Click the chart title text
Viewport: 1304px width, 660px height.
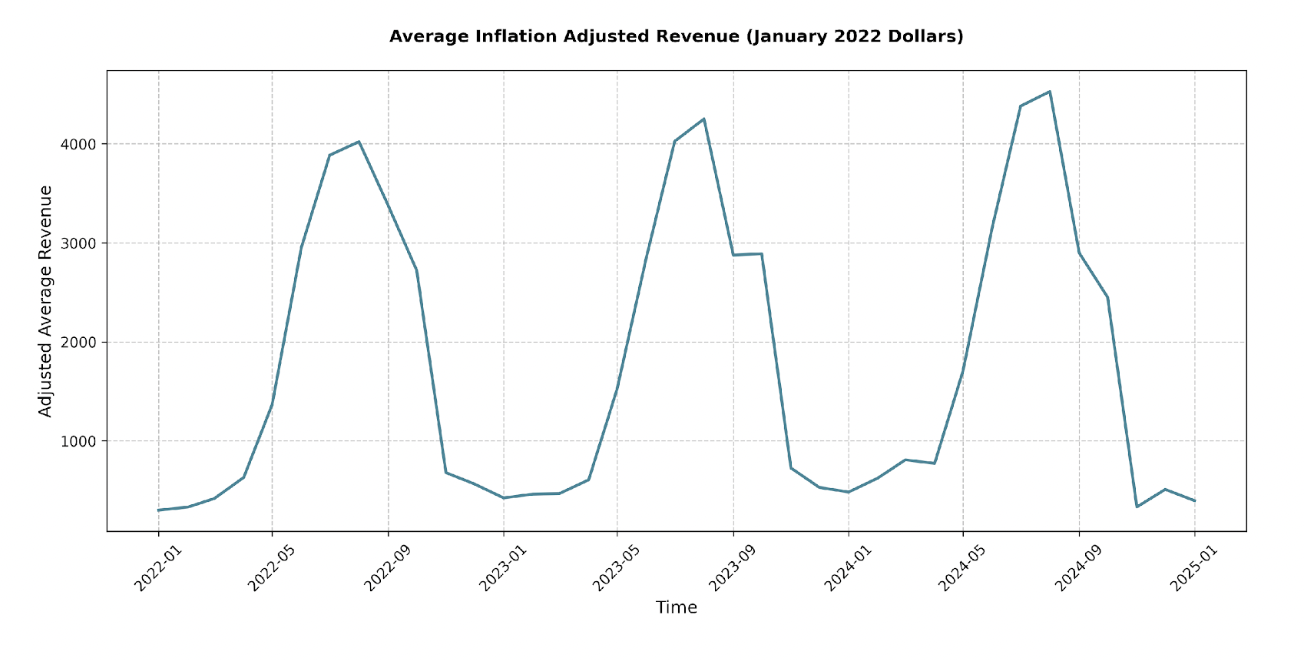point(676,37)
